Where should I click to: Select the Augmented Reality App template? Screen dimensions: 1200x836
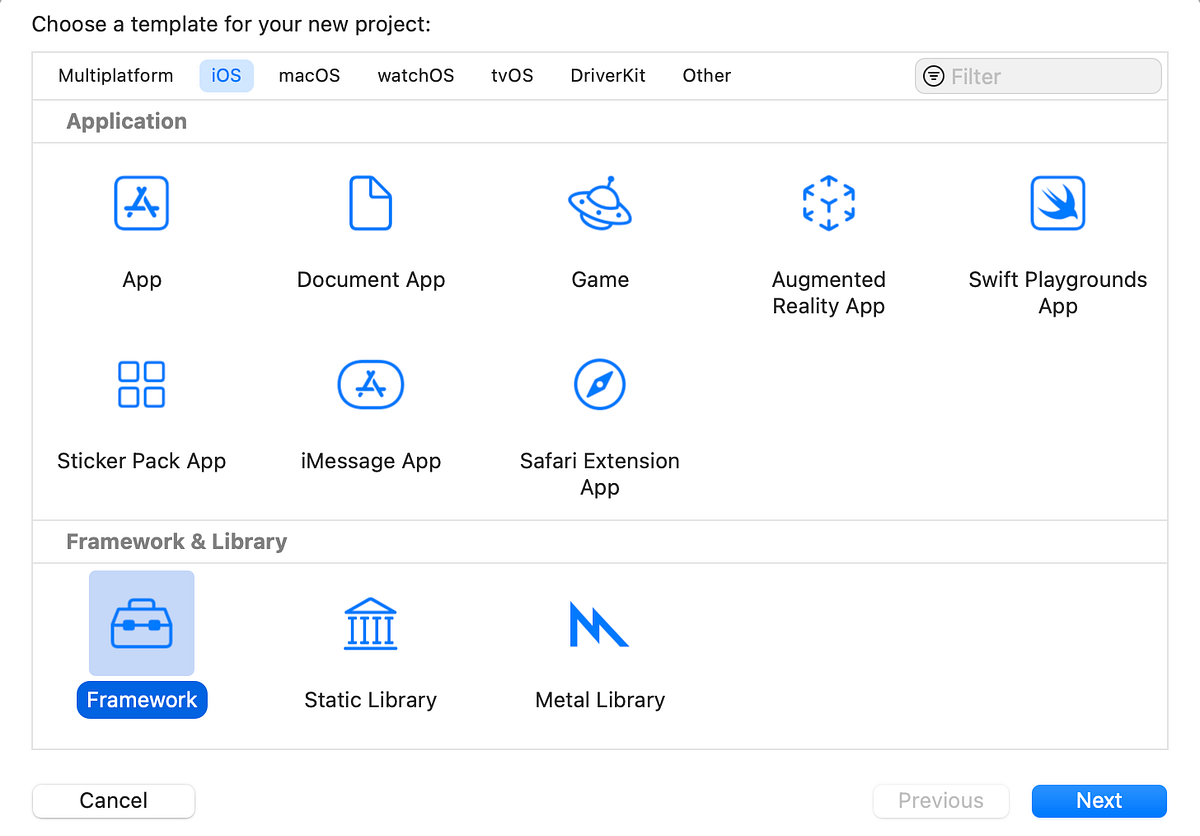828,203
